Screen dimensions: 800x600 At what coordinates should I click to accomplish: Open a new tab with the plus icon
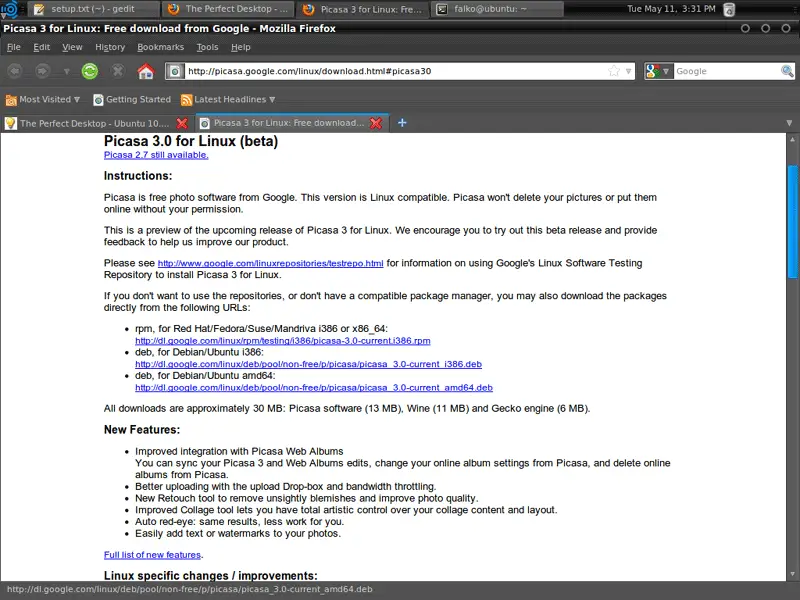(x=402, y=122)
